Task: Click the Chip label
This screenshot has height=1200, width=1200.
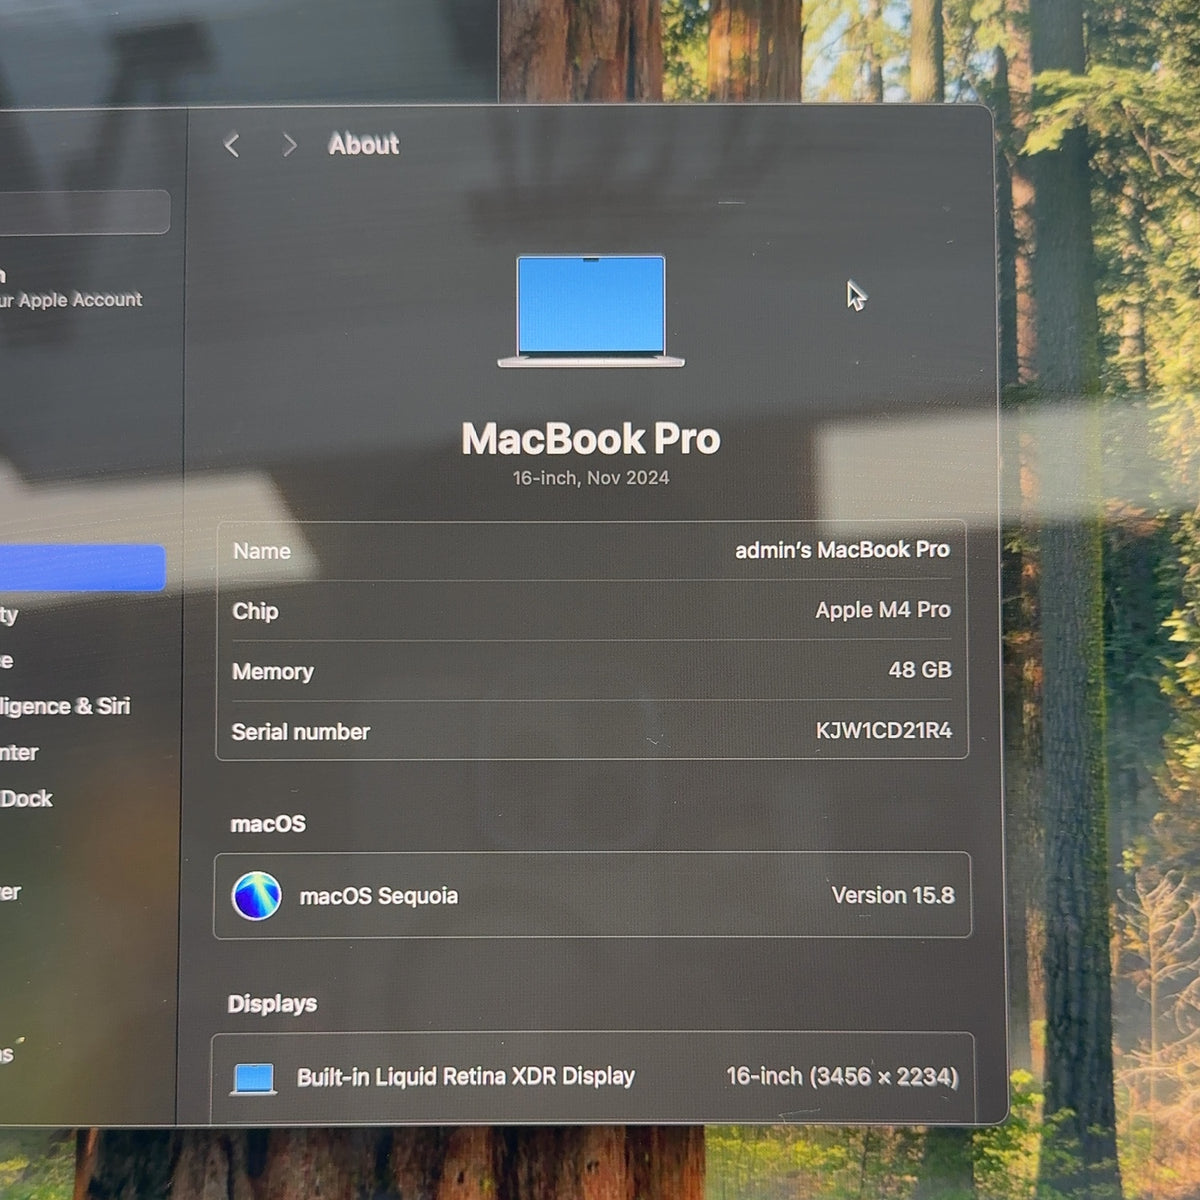Action: [255, 611]
